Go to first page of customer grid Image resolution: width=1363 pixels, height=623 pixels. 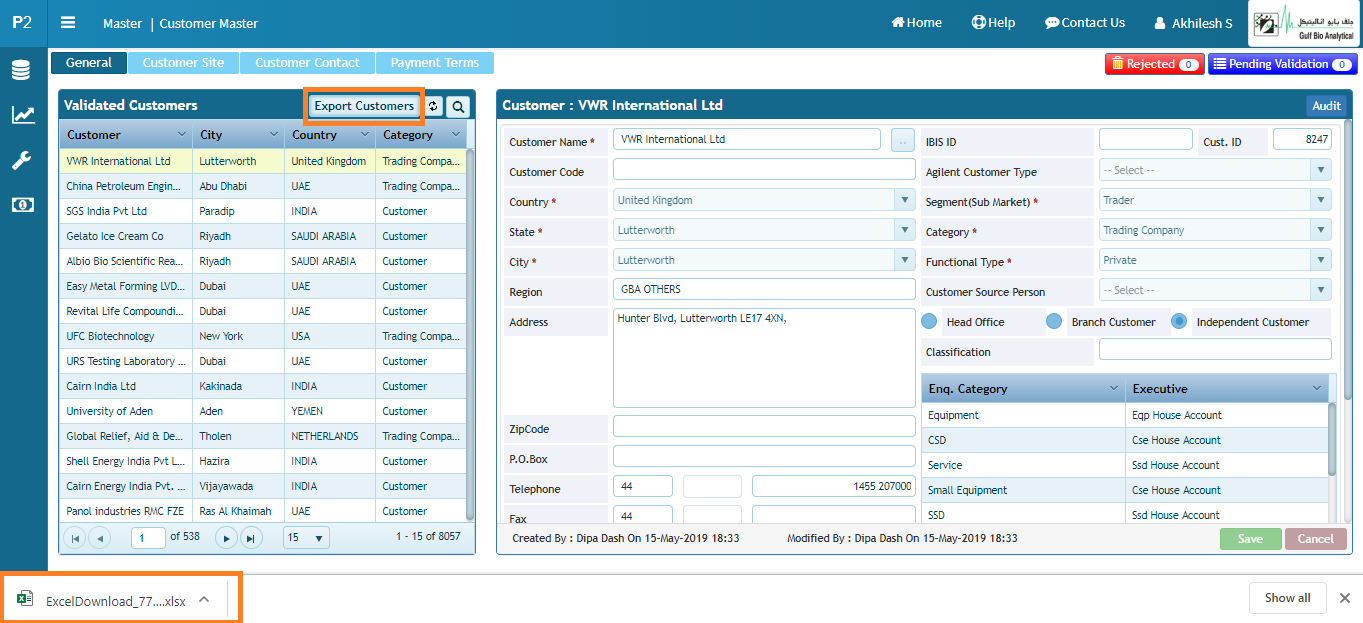click(74, 538)
